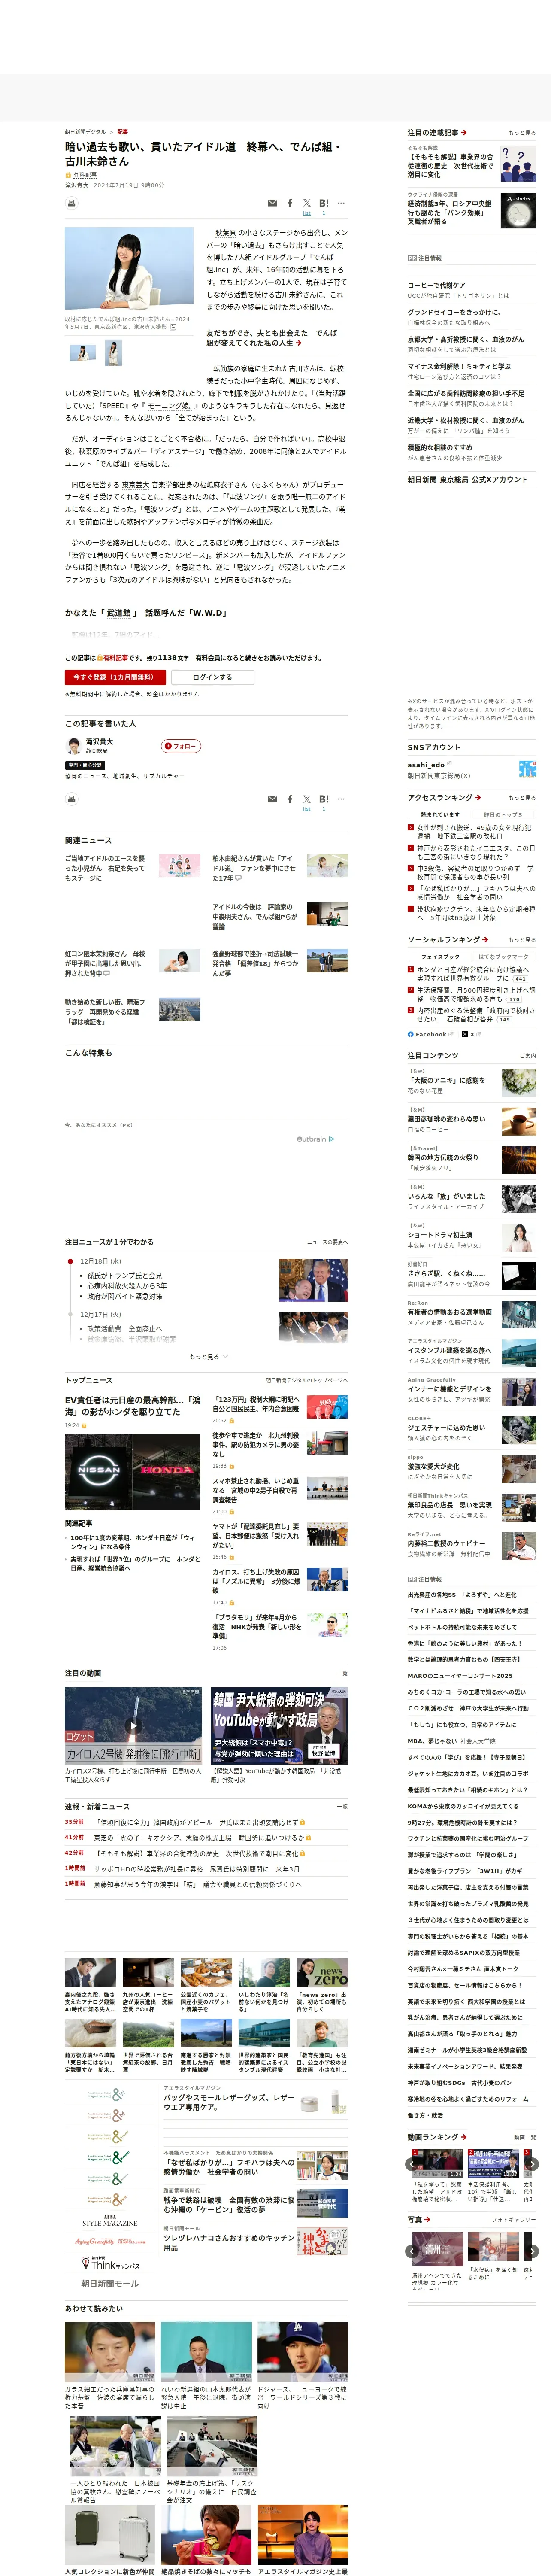Switch to the 昨日のトップ5 tab
This screenshot has width=551, height=2576.
pos(503,815)
